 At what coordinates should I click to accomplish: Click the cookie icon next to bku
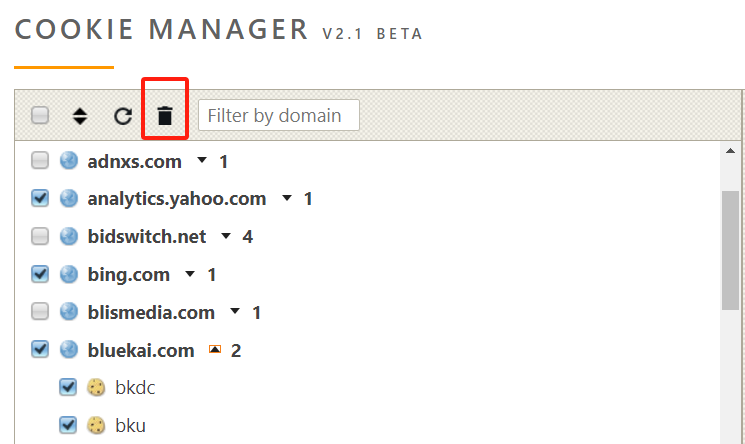[97, 426]
